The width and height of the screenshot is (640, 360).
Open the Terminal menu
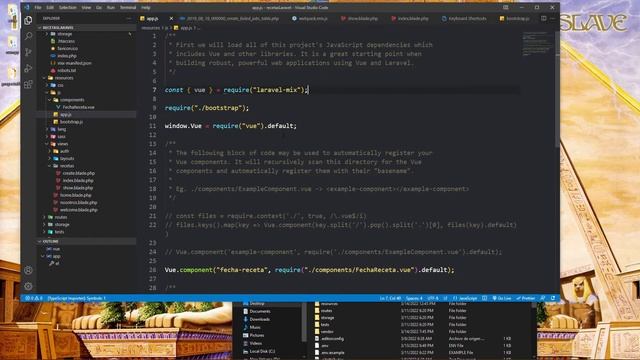coord(128,7)
